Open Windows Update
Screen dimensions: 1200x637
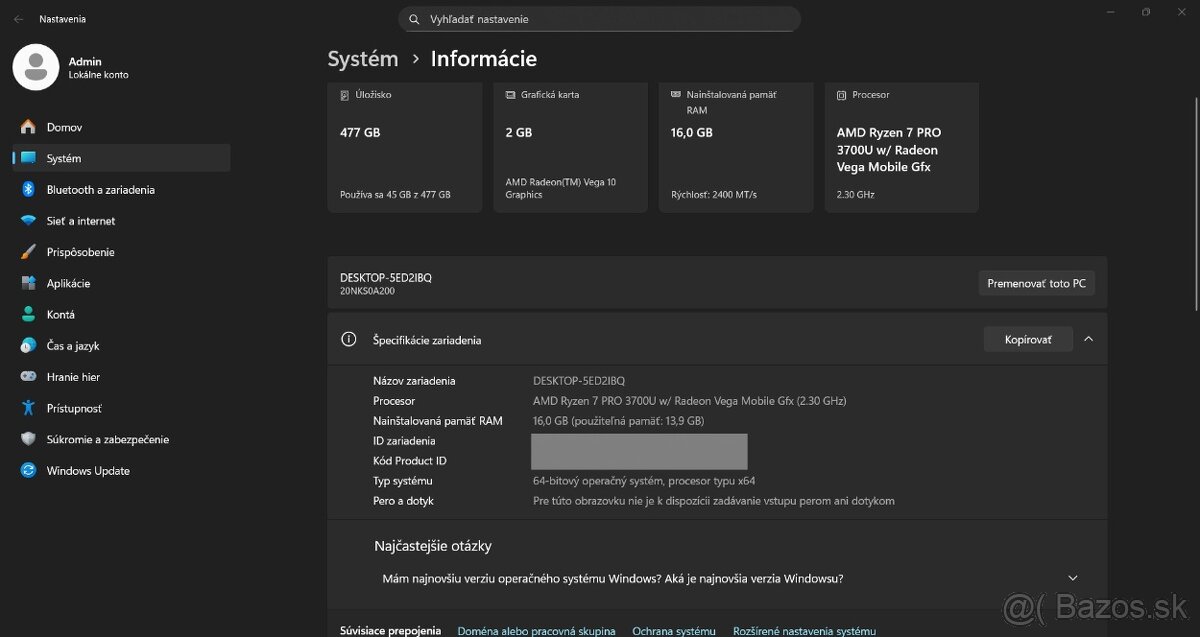tap(88, 470)
